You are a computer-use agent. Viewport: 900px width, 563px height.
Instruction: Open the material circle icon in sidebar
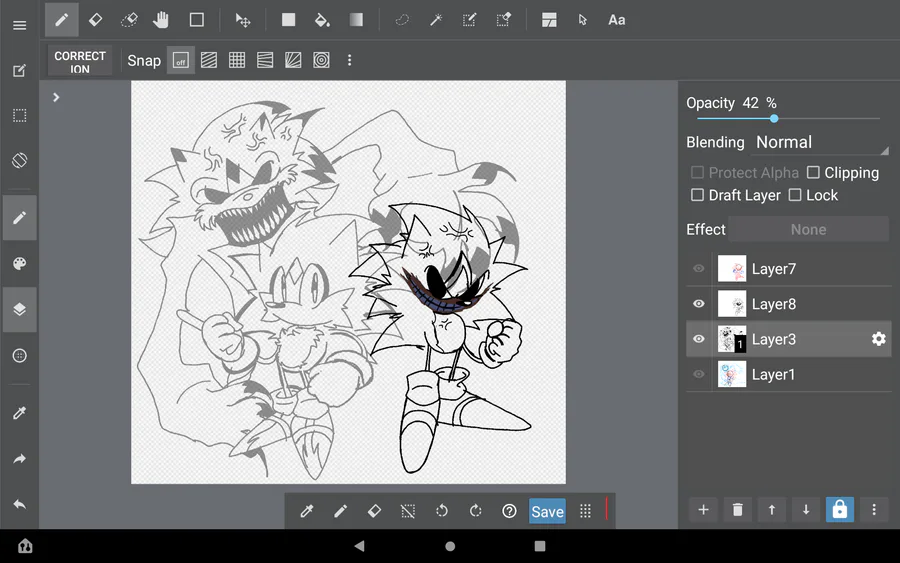click(x=20, y=356)
